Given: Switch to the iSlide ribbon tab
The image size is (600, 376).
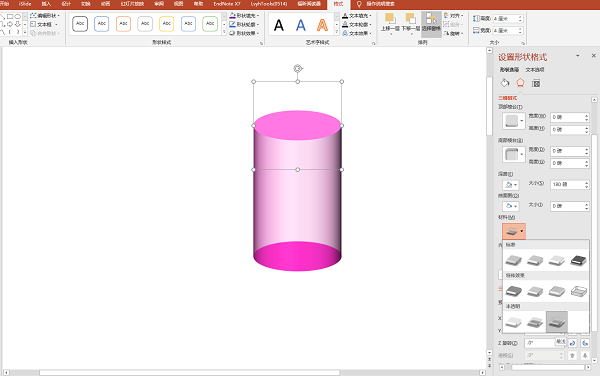Looking at the screenshot, I should click(25, 4).
